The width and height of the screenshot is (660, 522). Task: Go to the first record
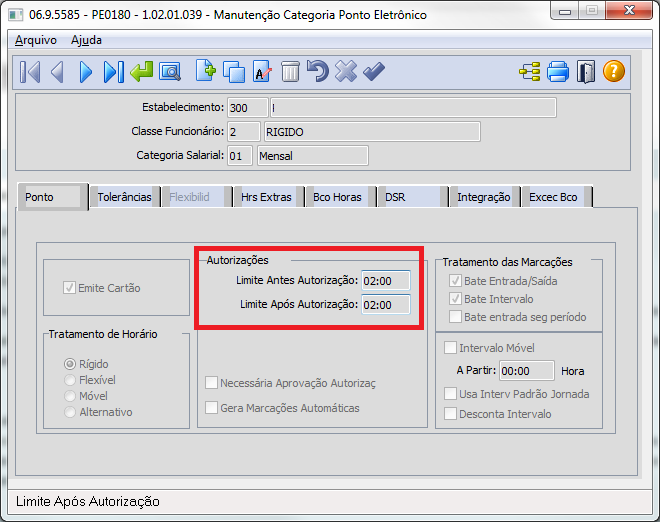pyautogui.click(x=30, y=72)
